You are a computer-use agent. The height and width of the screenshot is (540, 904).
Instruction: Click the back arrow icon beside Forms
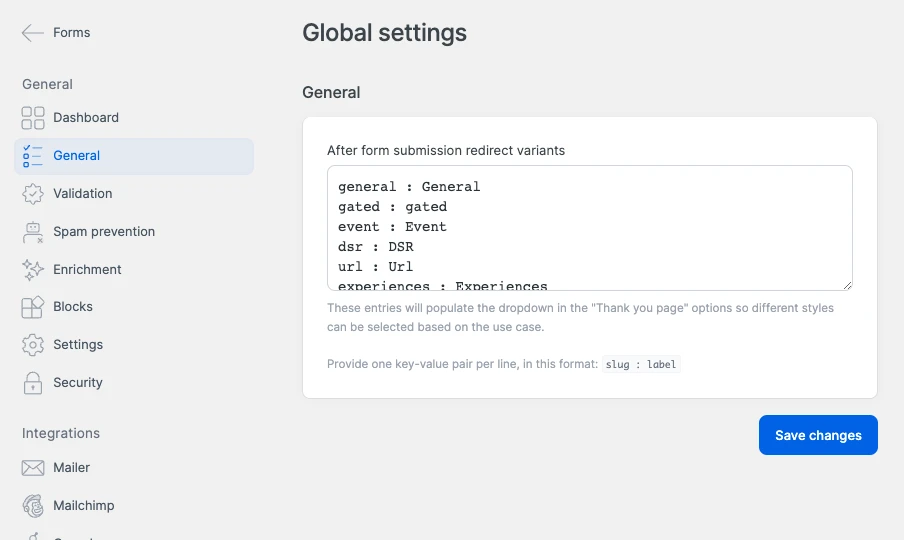click(32, 33)
